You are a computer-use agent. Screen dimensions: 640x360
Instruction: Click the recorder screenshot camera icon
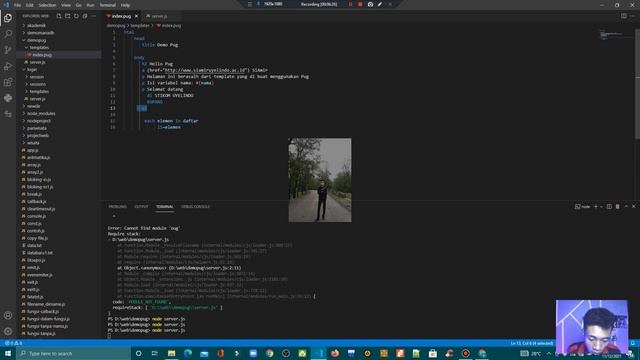[370, 4]
